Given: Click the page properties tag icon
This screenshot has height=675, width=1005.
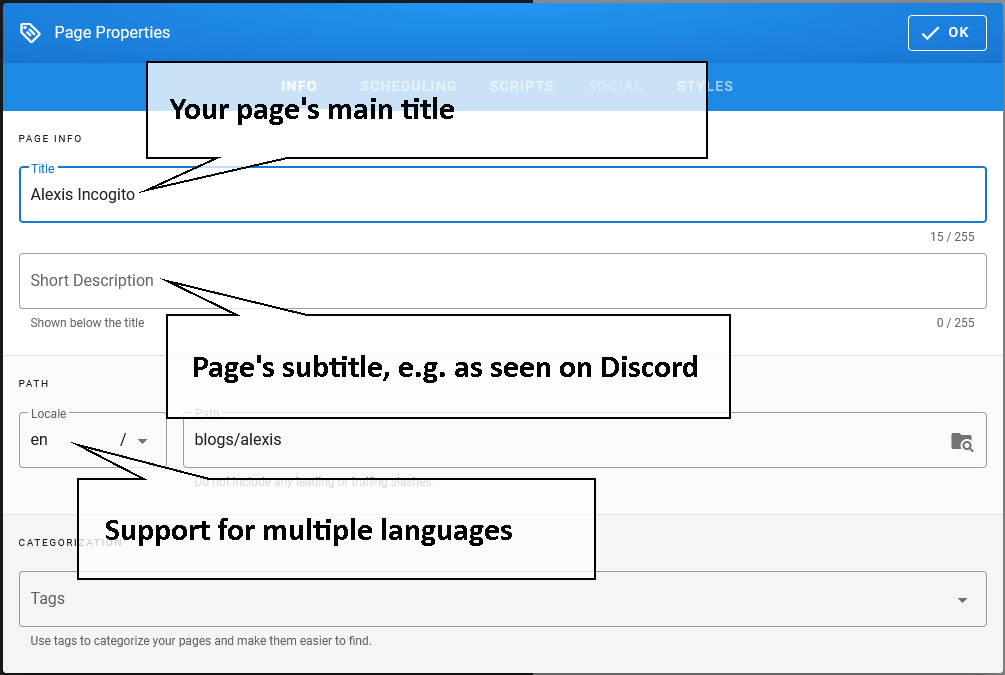Looking at the screenshot, I should point(30,33).
